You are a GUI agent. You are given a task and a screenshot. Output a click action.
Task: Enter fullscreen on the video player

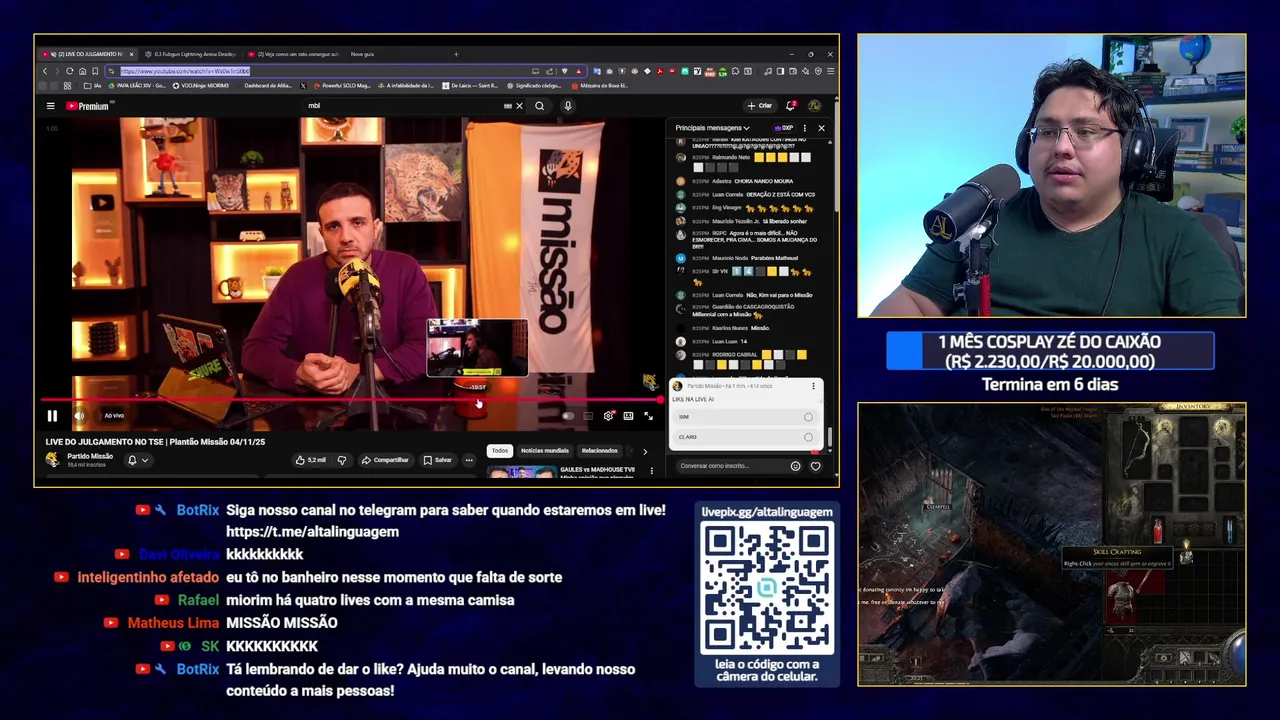pyautogui.click(x=648, y=416)
